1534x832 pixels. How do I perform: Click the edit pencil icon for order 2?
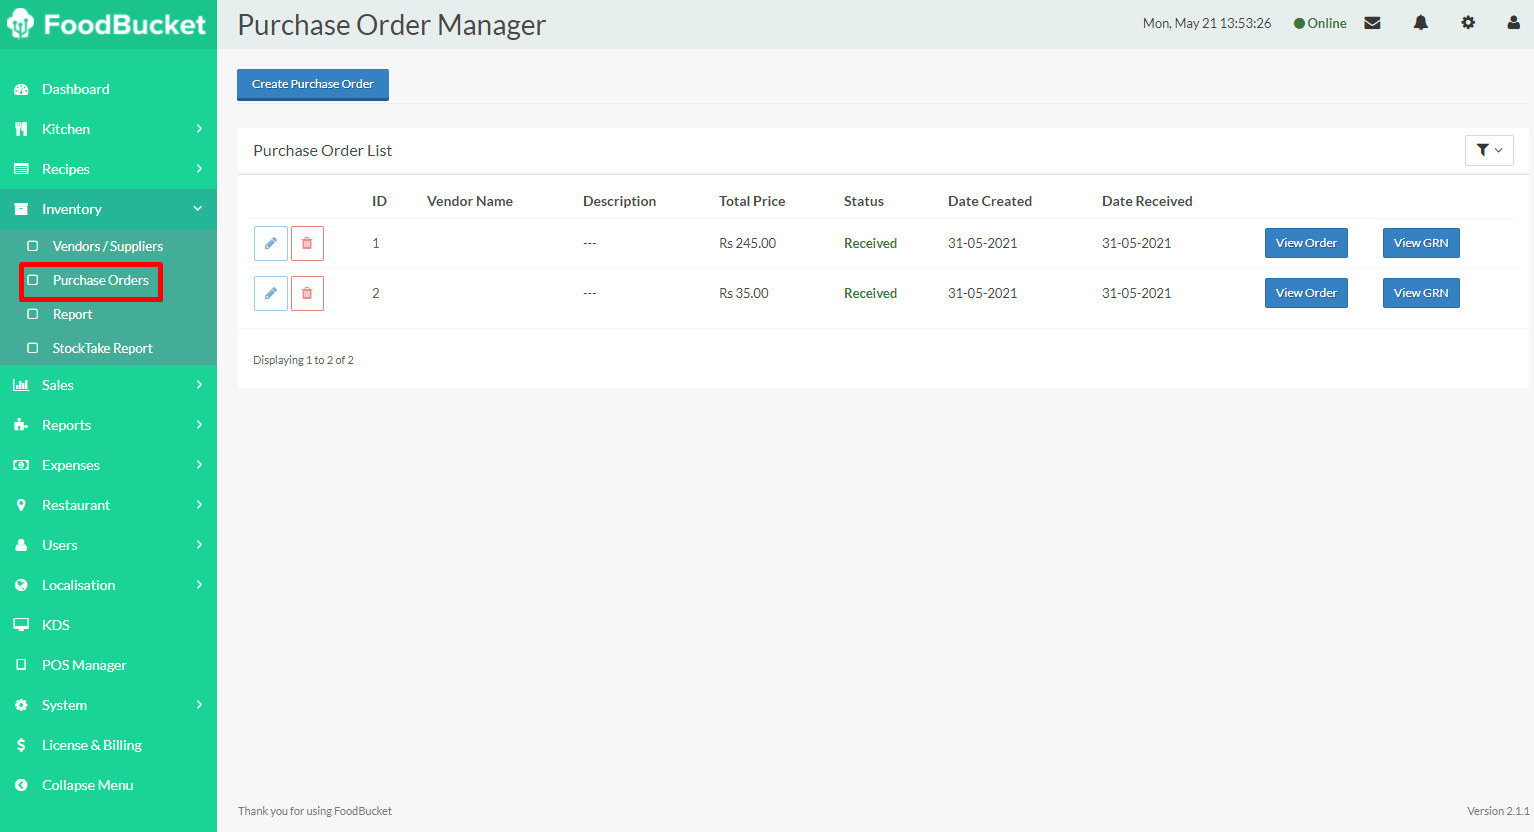click(x=271, y=293)
